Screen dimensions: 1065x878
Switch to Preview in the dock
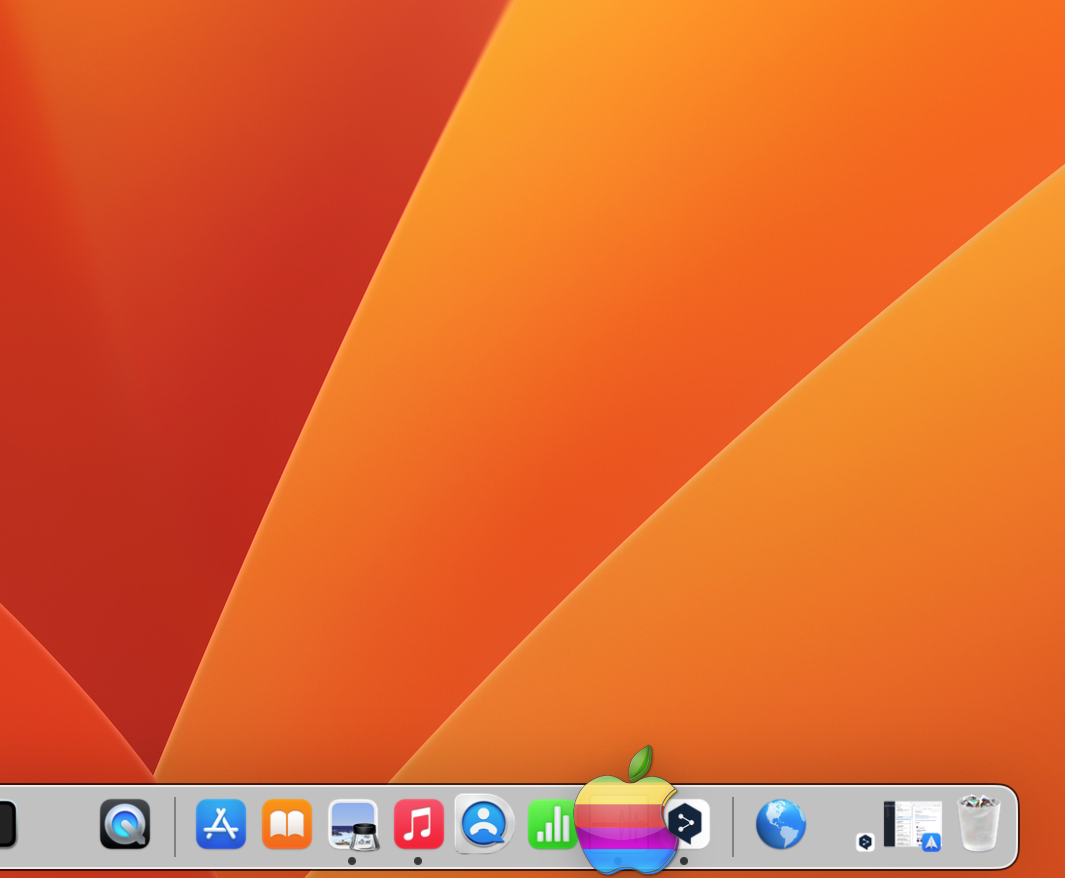tap(353, 825)
